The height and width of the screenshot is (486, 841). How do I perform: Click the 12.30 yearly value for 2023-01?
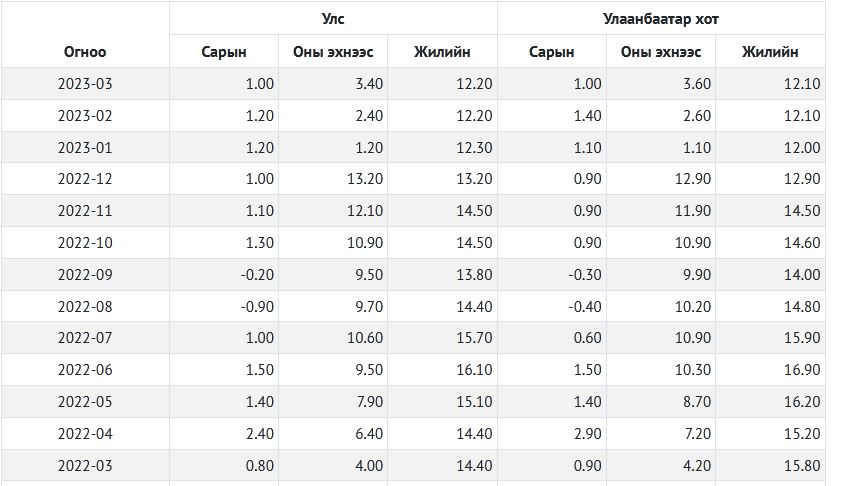coord(474,148)
